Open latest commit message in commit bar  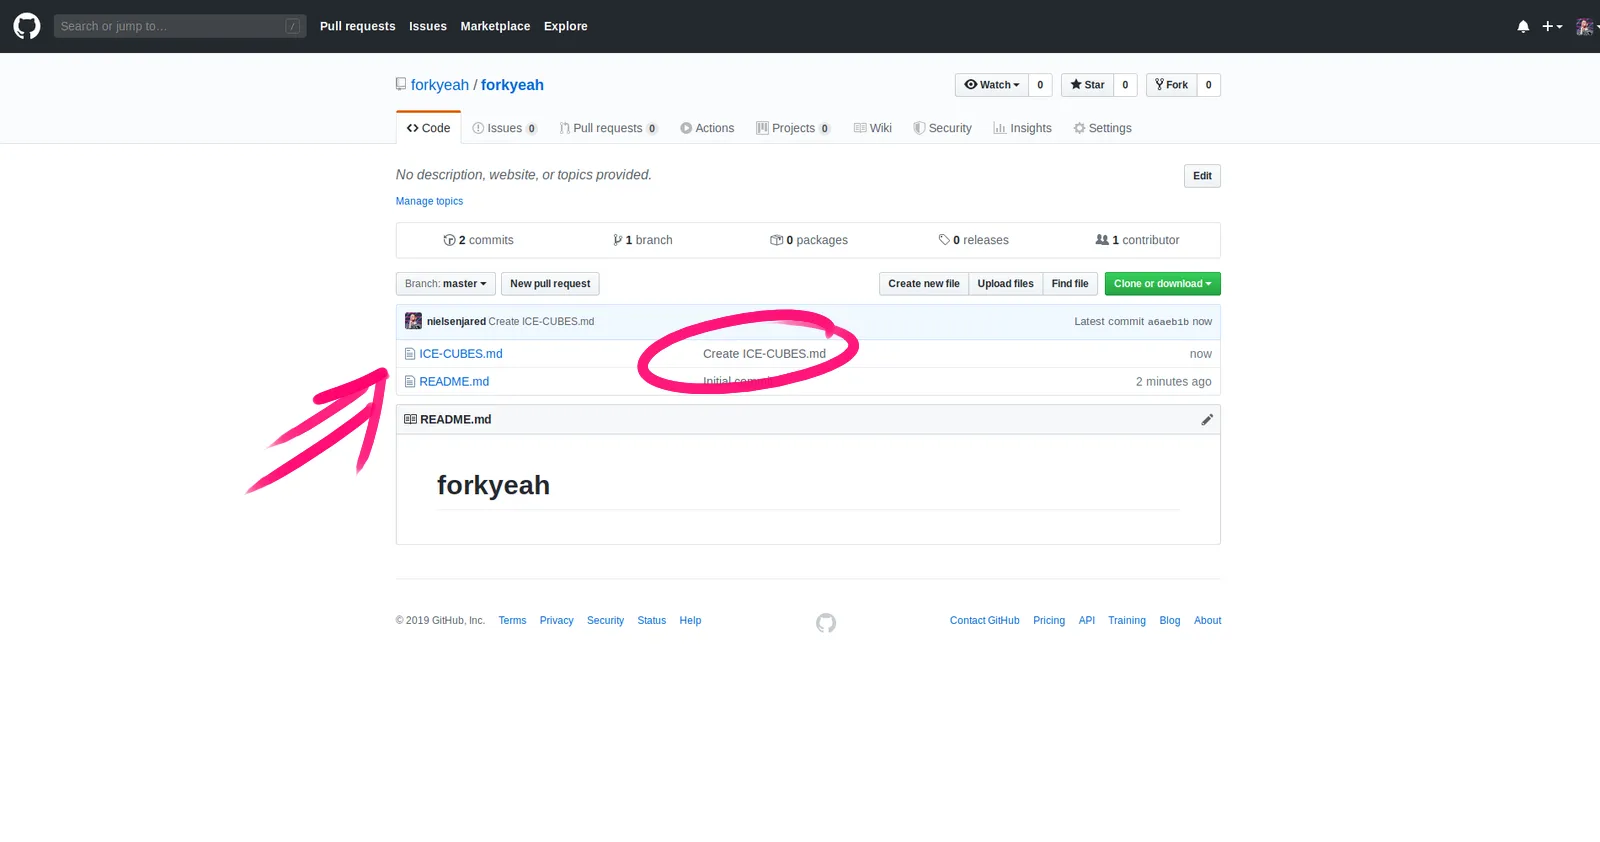(541, 322)
